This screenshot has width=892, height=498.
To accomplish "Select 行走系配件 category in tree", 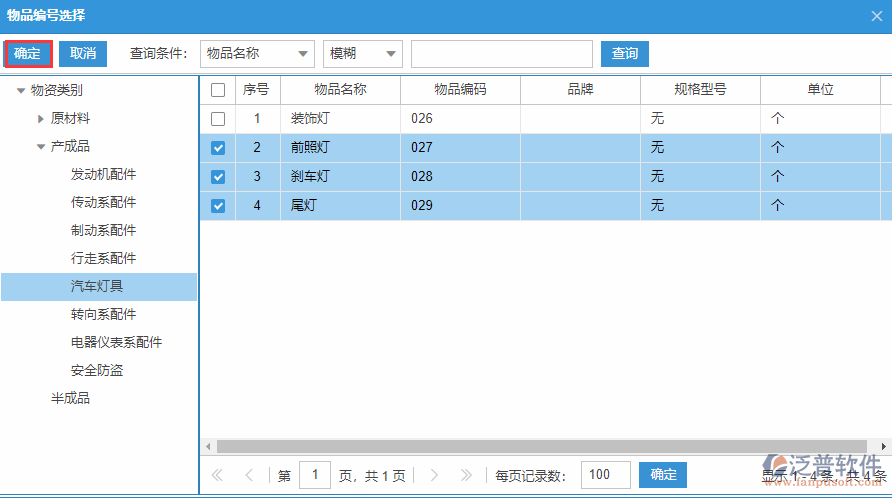I will tap(104, 258).
